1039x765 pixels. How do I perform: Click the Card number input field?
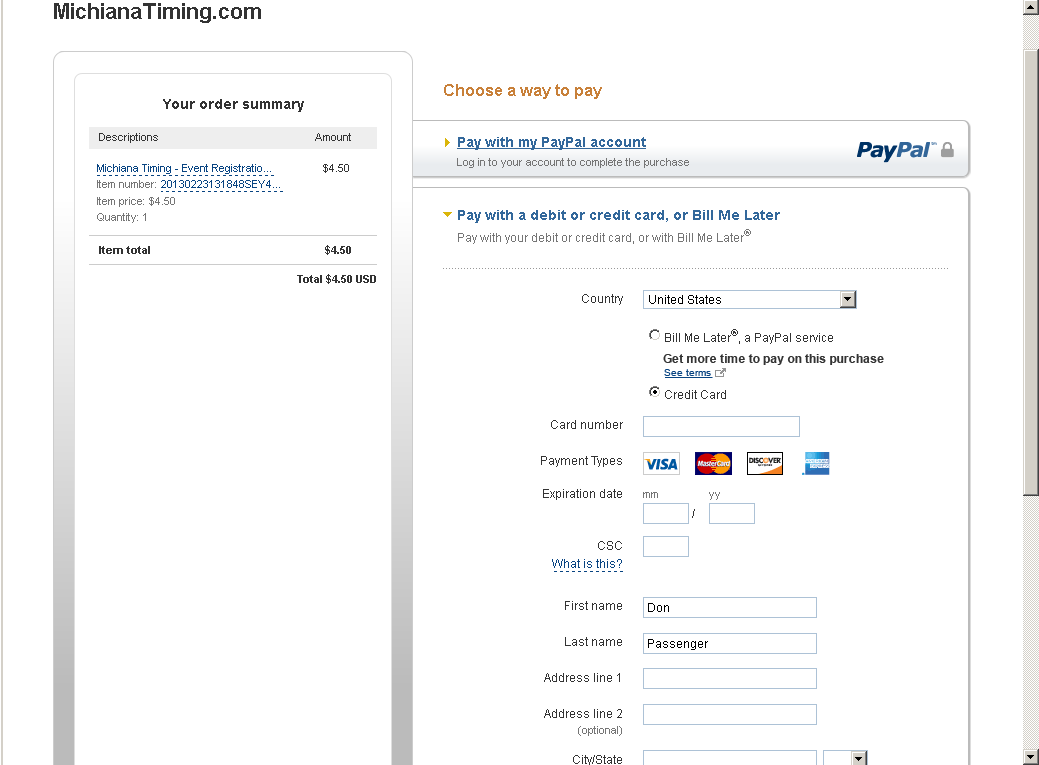pyautogui.click(x=720, y=426)
